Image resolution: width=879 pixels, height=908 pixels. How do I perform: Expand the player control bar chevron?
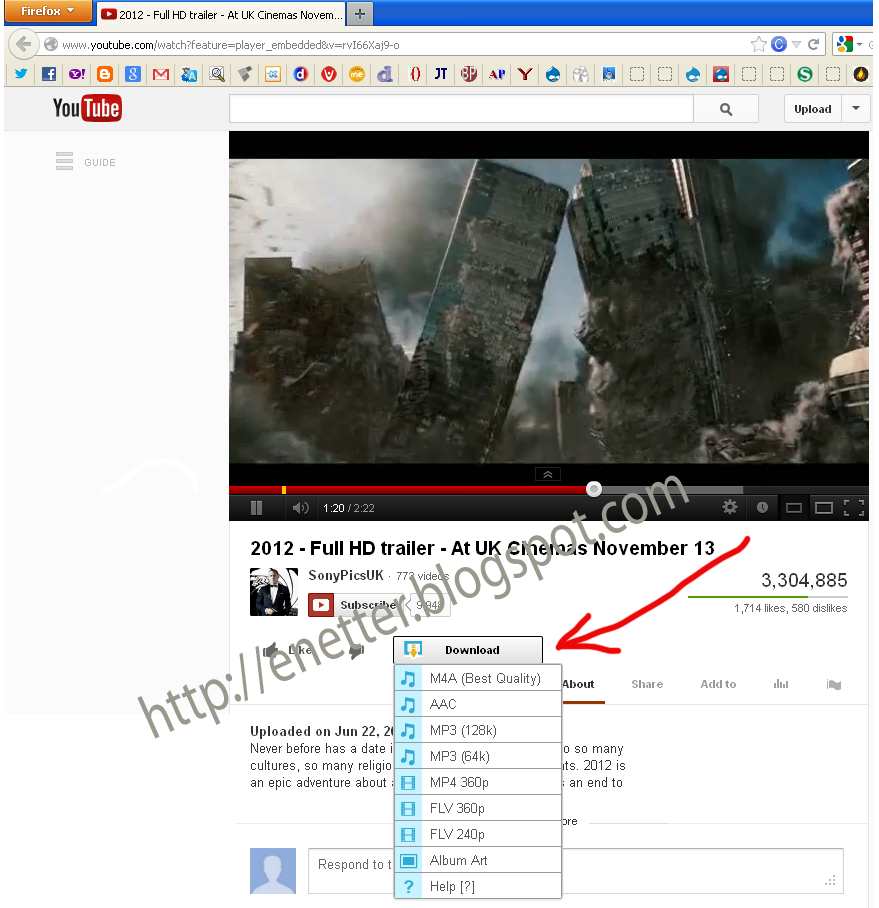point(547,475)
